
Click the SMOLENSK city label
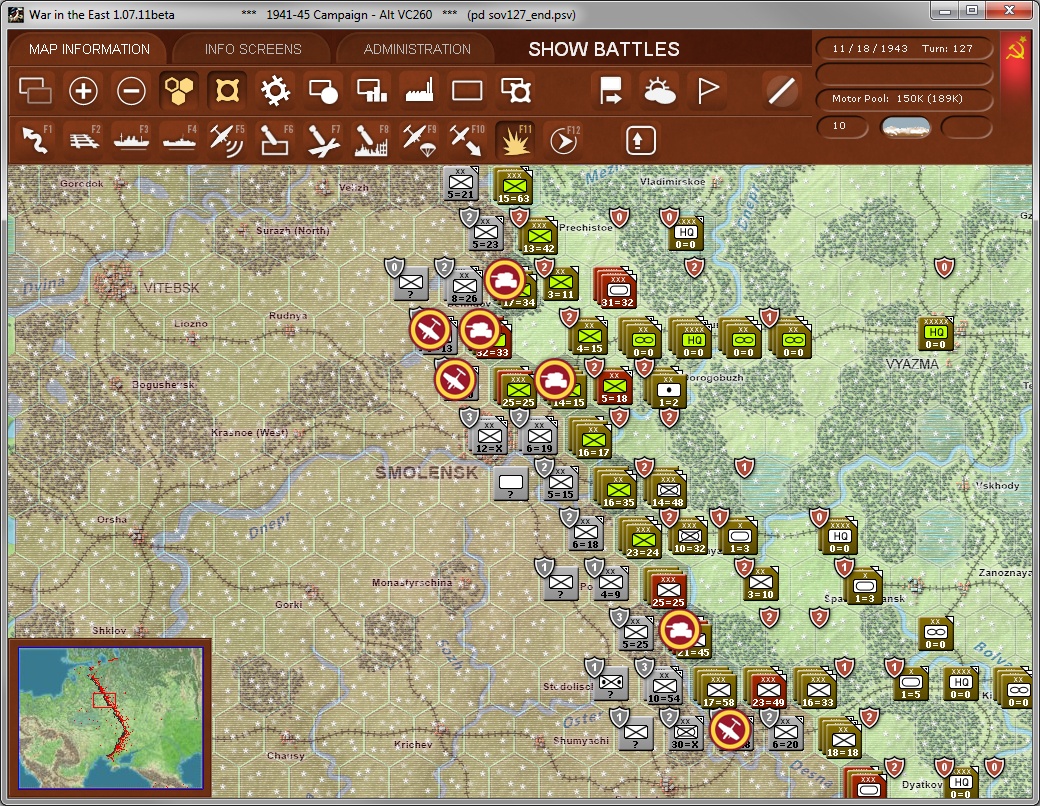(426, 472)
